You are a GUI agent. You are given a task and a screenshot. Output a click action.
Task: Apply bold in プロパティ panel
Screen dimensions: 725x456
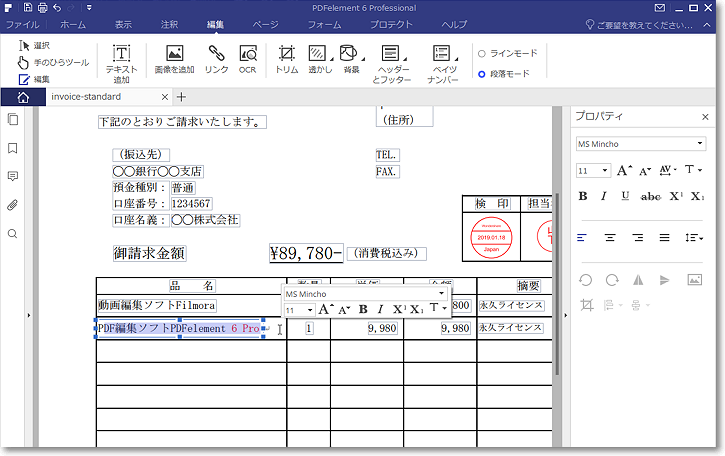[x=583, y=196]
